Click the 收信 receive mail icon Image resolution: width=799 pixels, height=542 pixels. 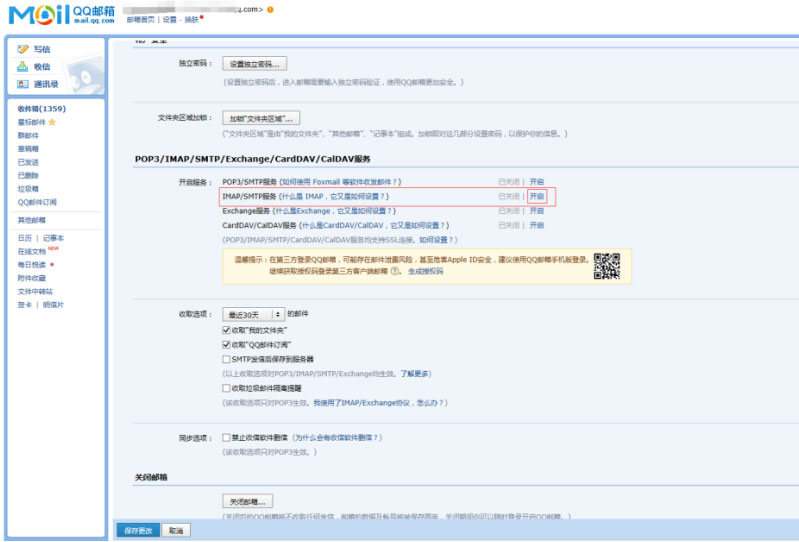pos(23,67)
